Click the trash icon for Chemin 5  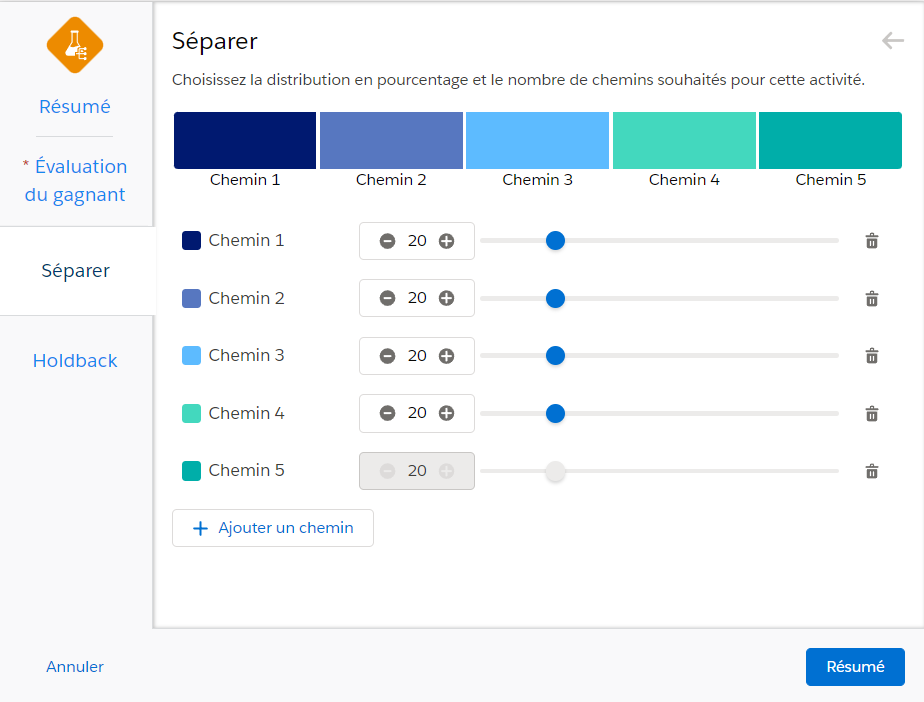tap(872, 471)
